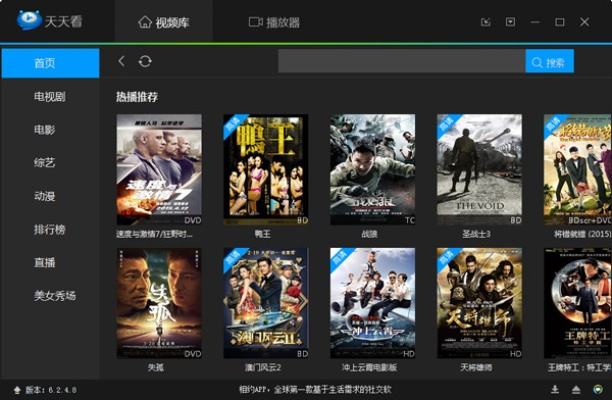
Task: Click the 冲上云霄电影版 title text
Action: pyautogui.click(x=369, y=368)
